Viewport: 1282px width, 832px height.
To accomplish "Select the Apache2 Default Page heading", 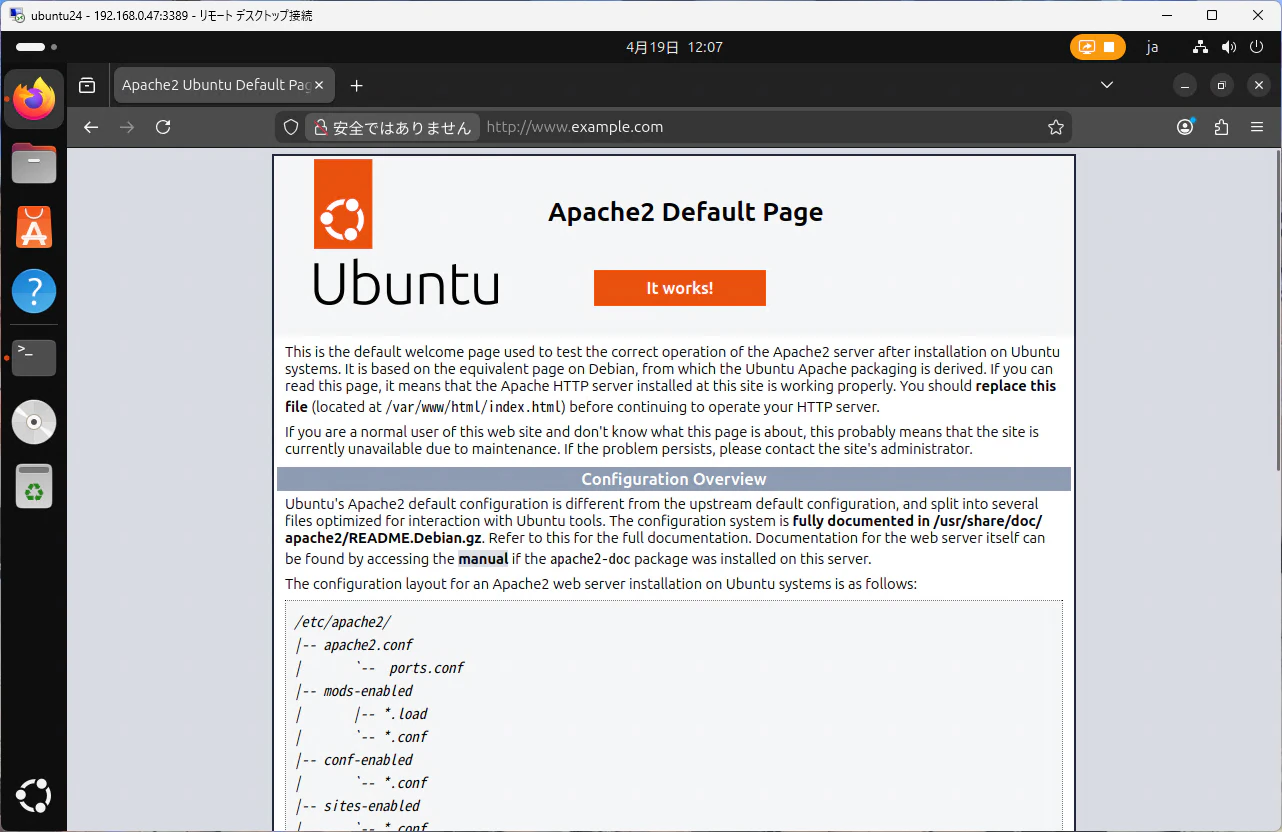I will (x=686, y=212).
